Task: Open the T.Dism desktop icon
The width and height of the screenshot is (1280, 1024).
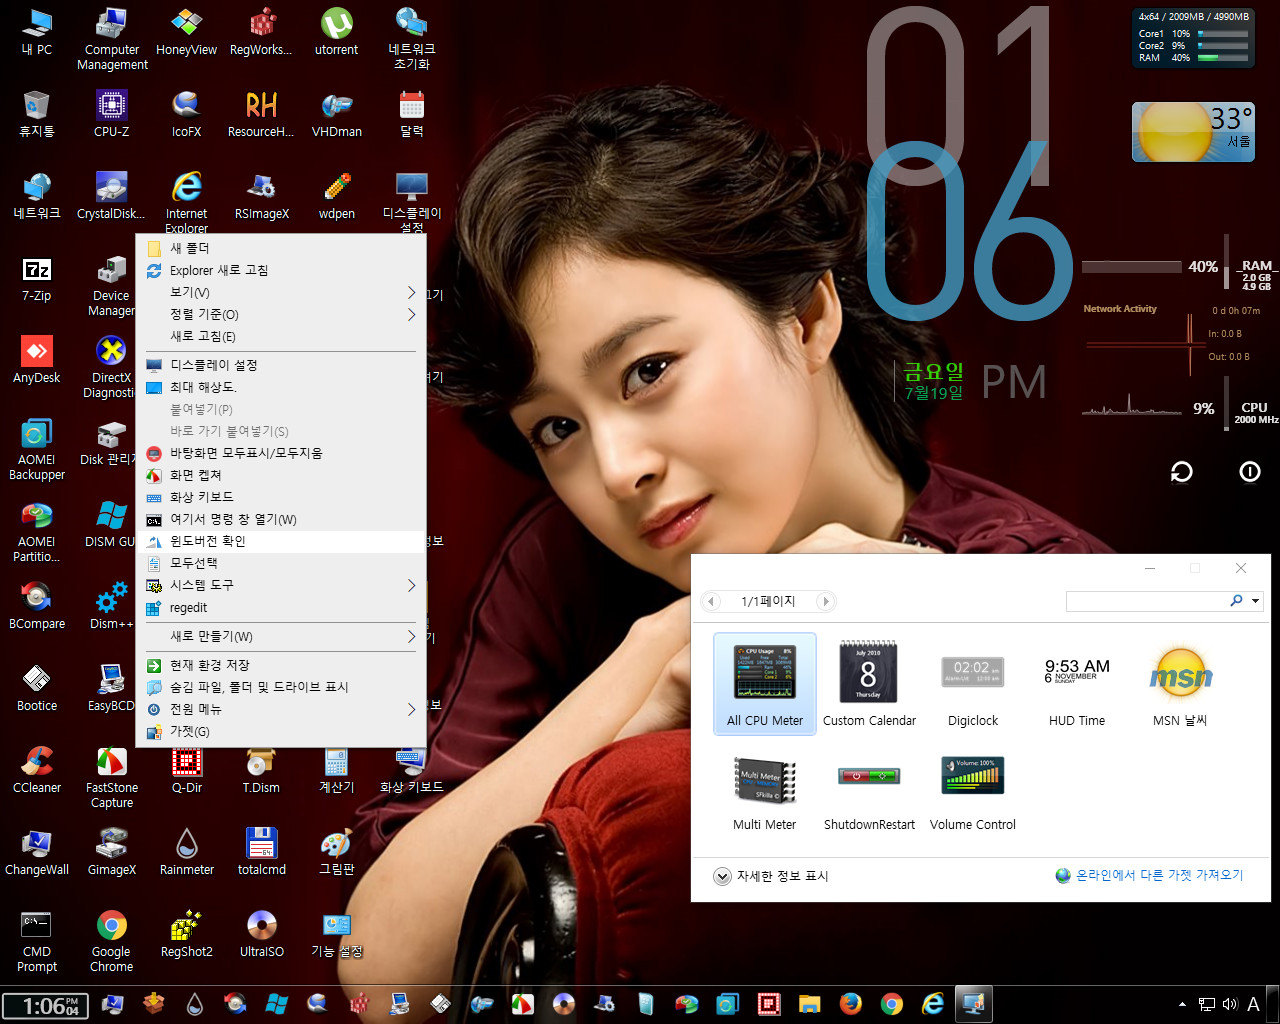Action: pos(261,770)
